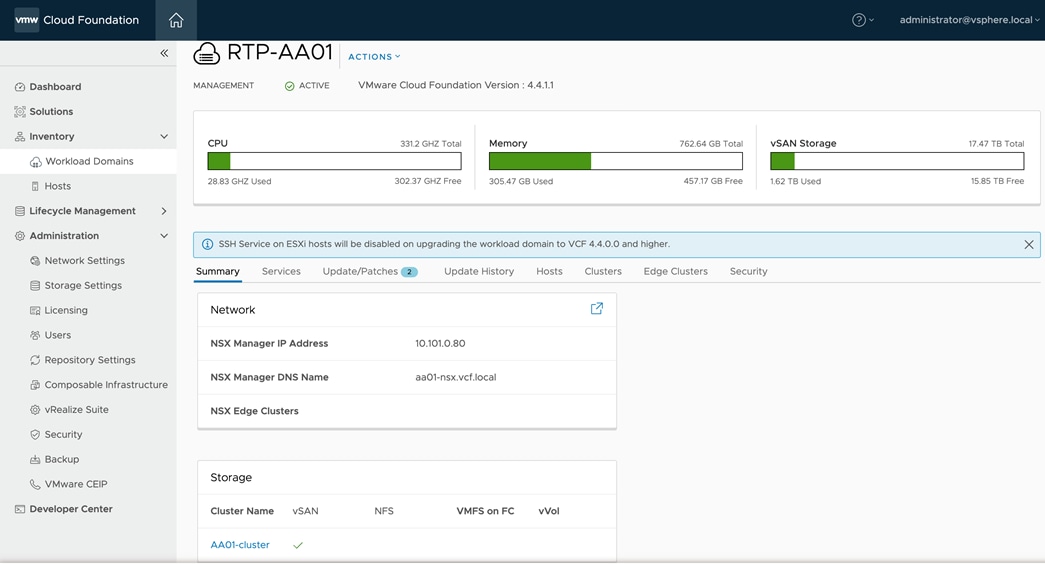Screen dimensions: 1045x565
Task: Switch to the Services tab
Action: point(281,271)
